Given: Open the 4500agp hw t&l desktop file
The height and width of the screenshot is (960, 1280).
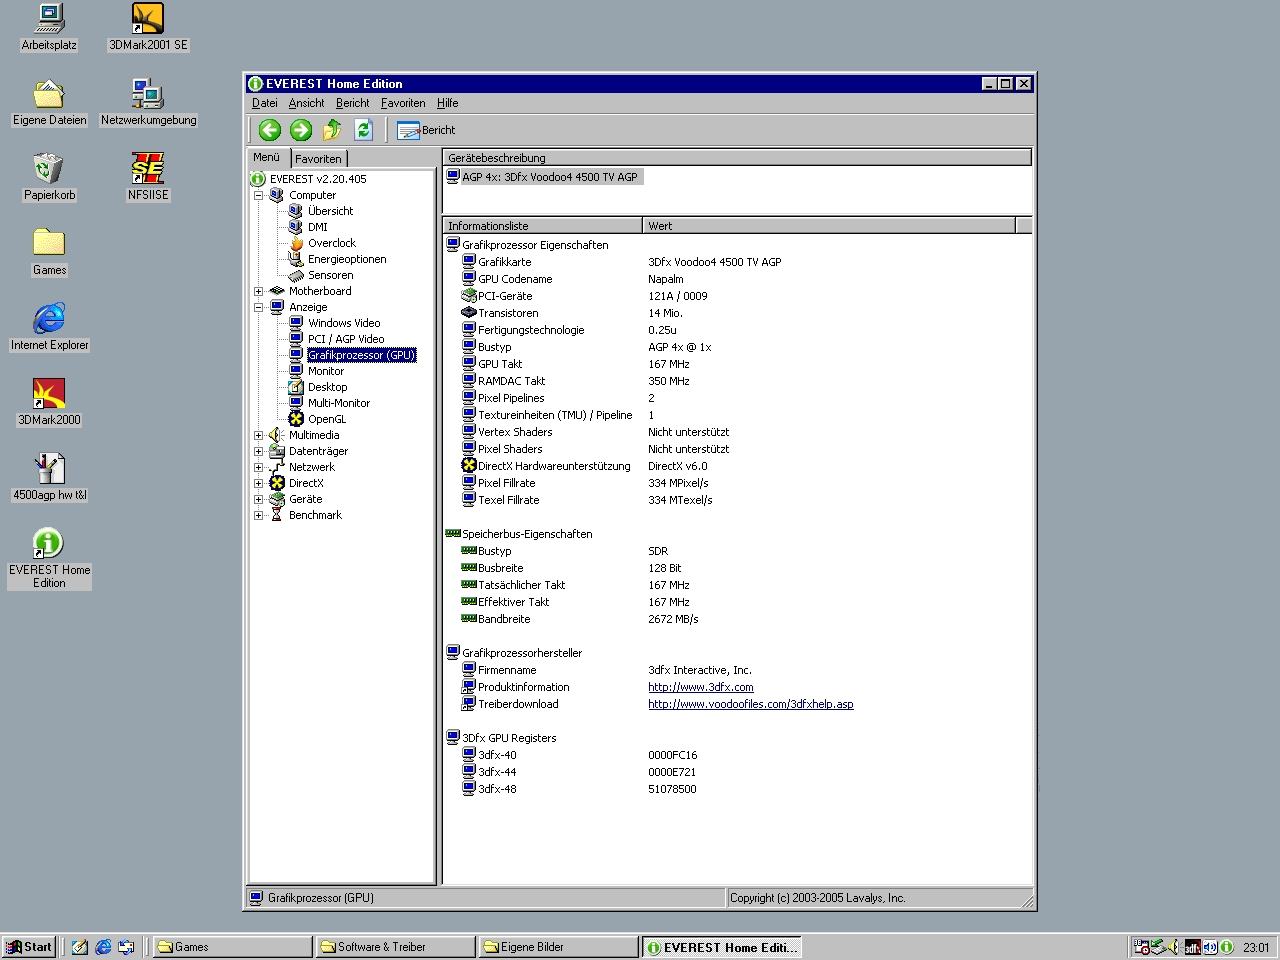Looking at the screenshot, I should (x=49, y=477).
